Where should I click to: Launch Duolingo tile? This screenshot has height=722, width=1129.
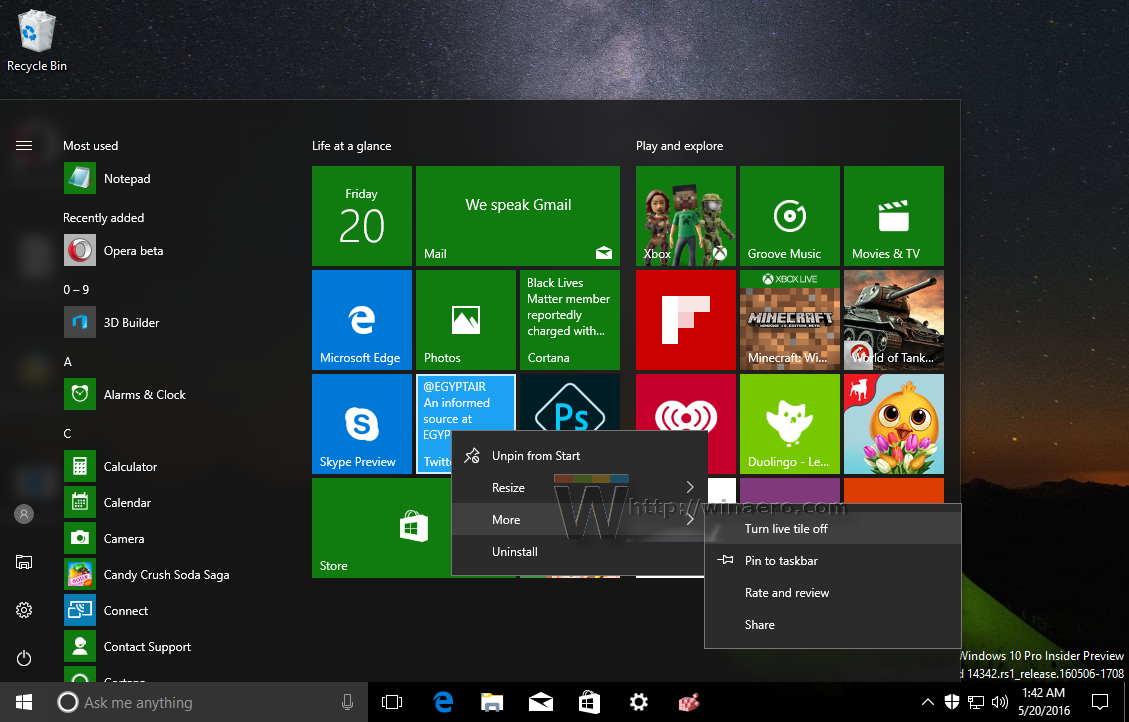click(790, 424)
